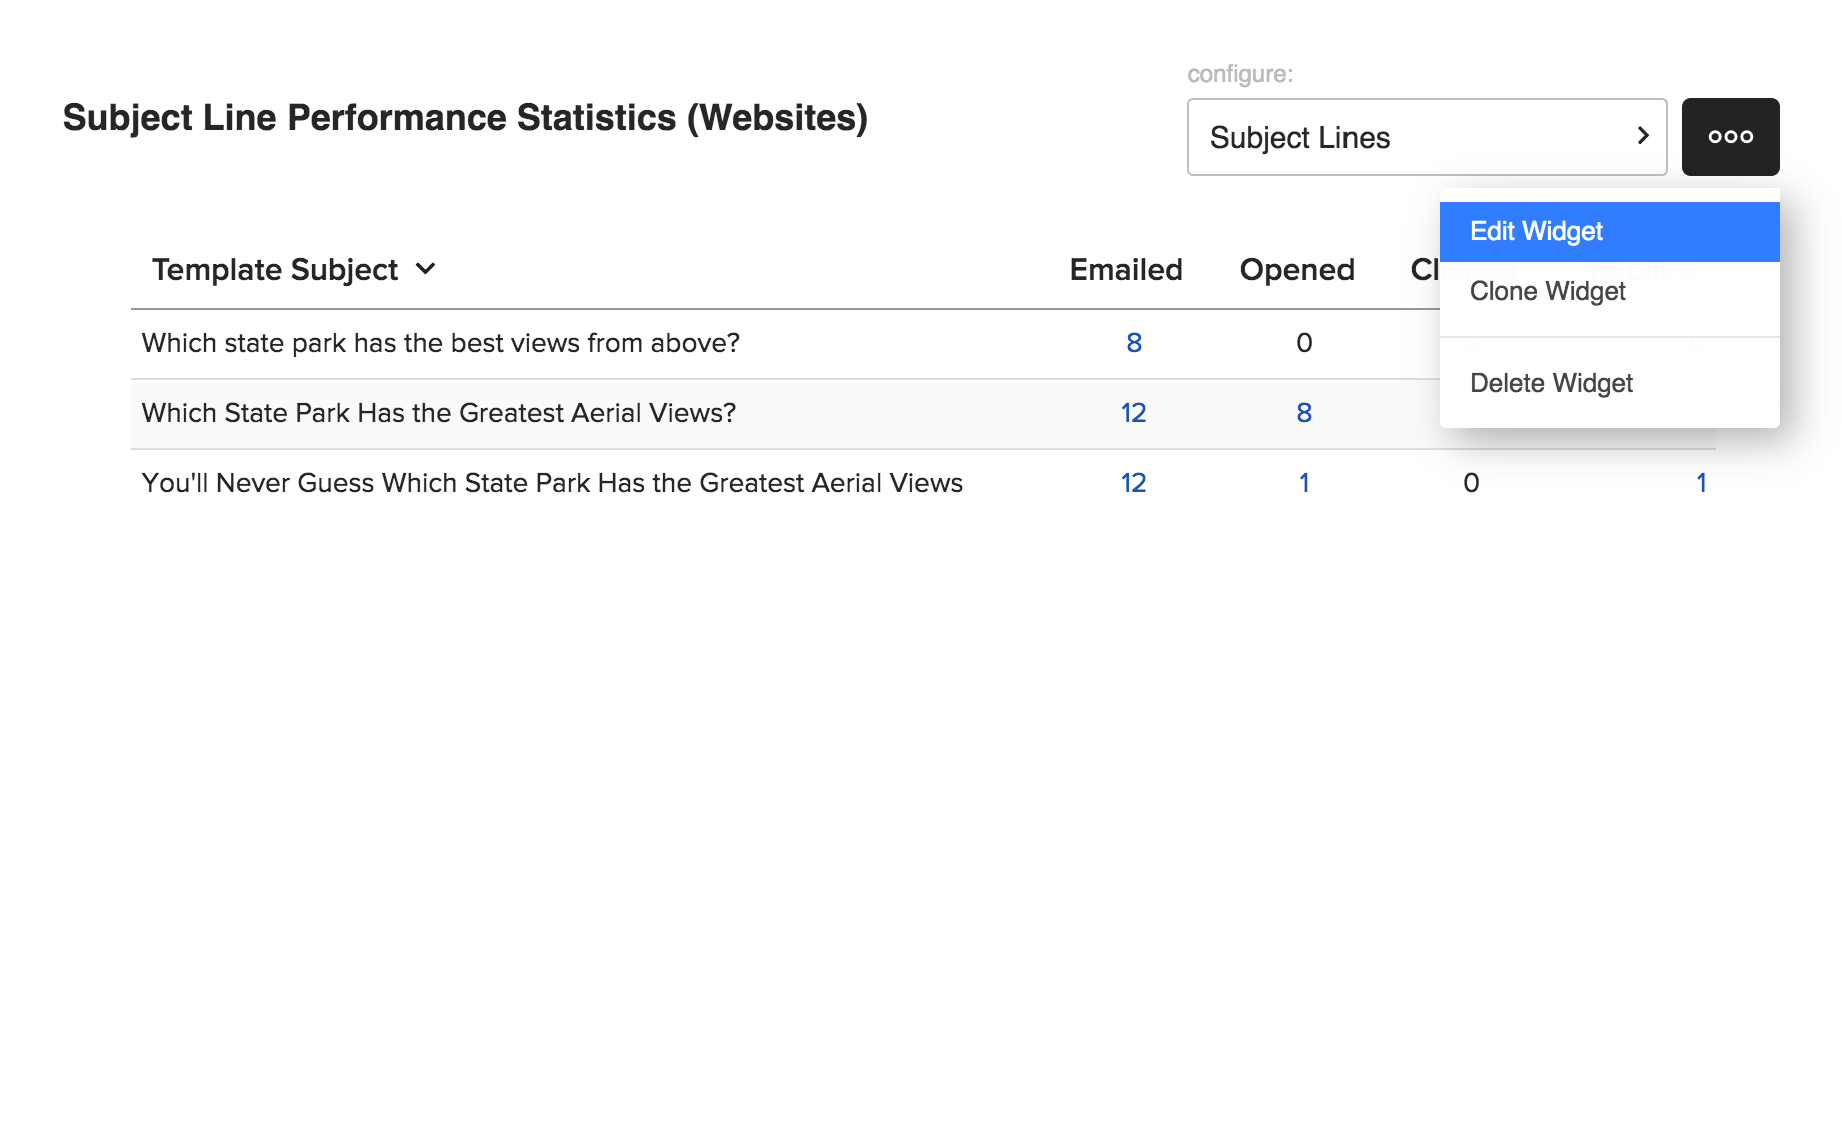The width and height of the screenshot is (1842, 1128).
Task: Select the 'You'll Never Guess' subject row
Action: point(551,483)
